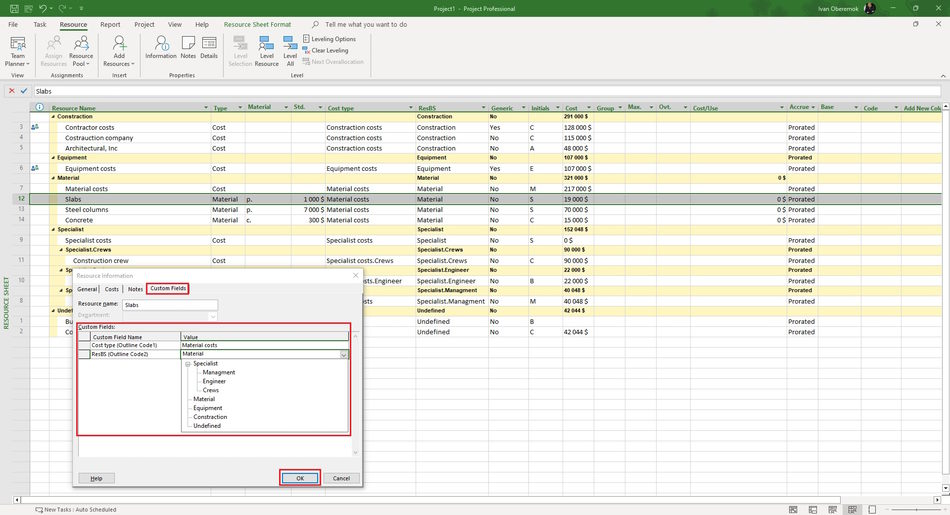Open the Resource Pool menu icon
The image size is (950, 515).
click(81, 43)
